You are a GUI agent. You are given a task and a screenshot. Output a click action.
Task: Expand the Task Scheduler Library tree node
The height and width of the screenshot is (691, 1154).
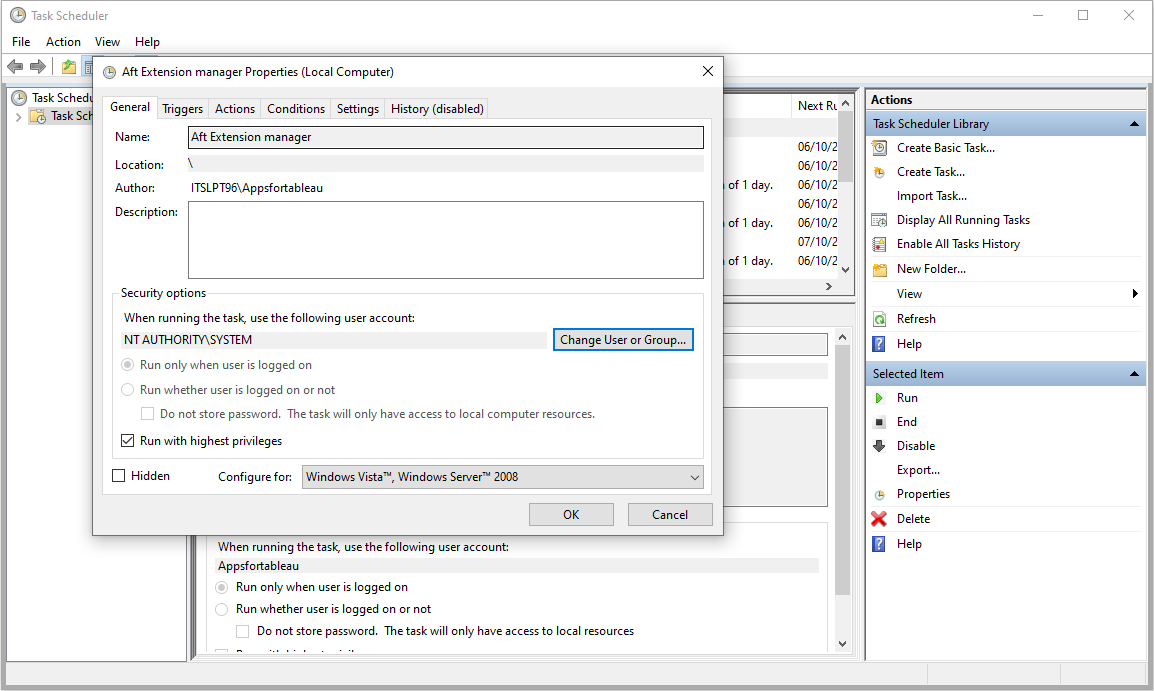coord(18,117)
